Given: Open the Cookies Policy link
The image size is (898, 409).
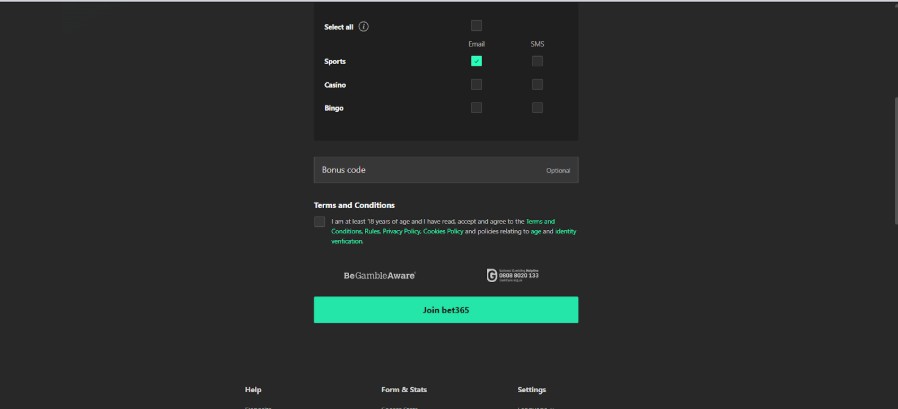Looking at the screenshot, I should coord(443,231).
